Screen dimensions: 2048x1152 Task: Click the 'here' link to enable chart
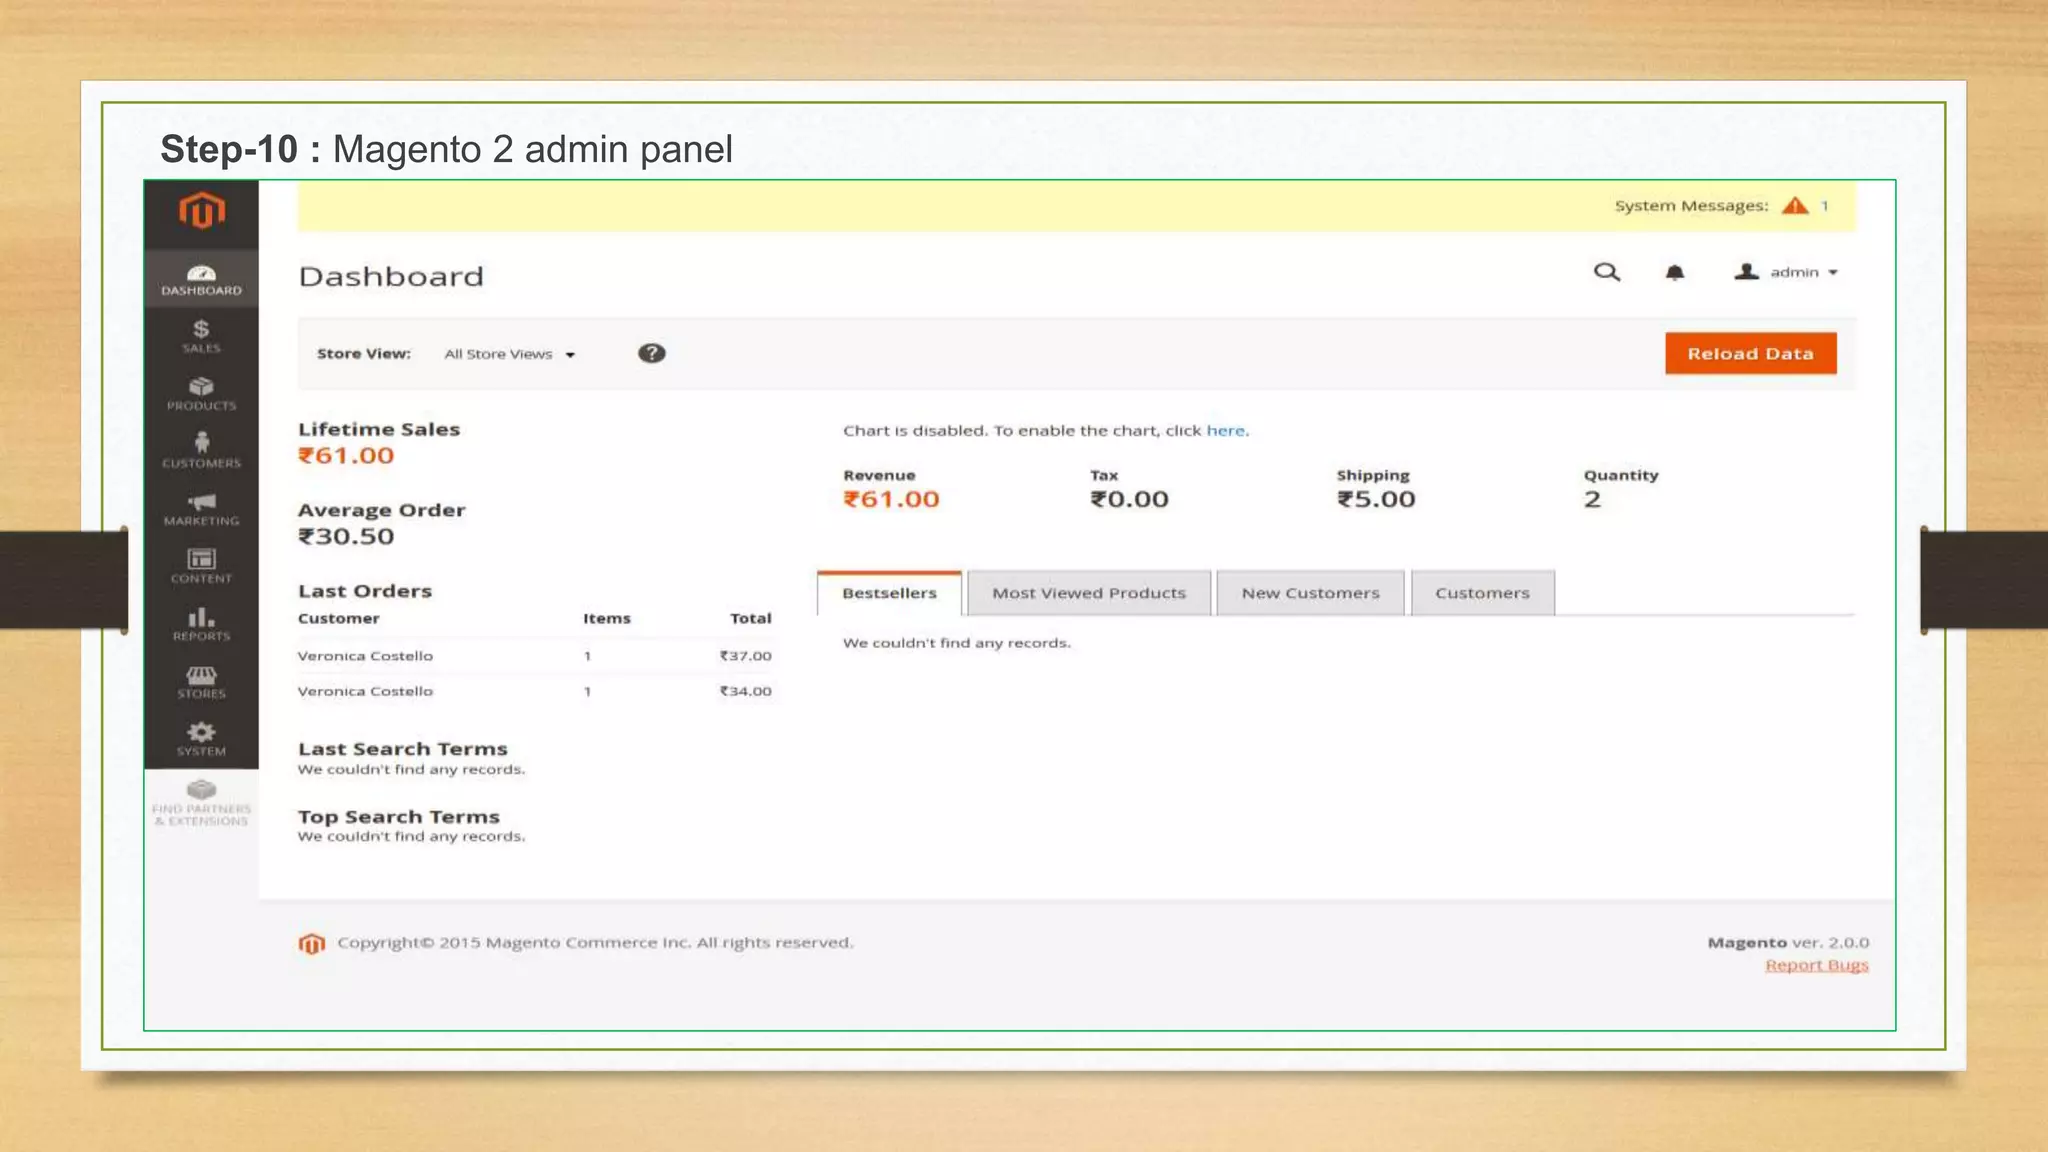[x=1226, y=430]
